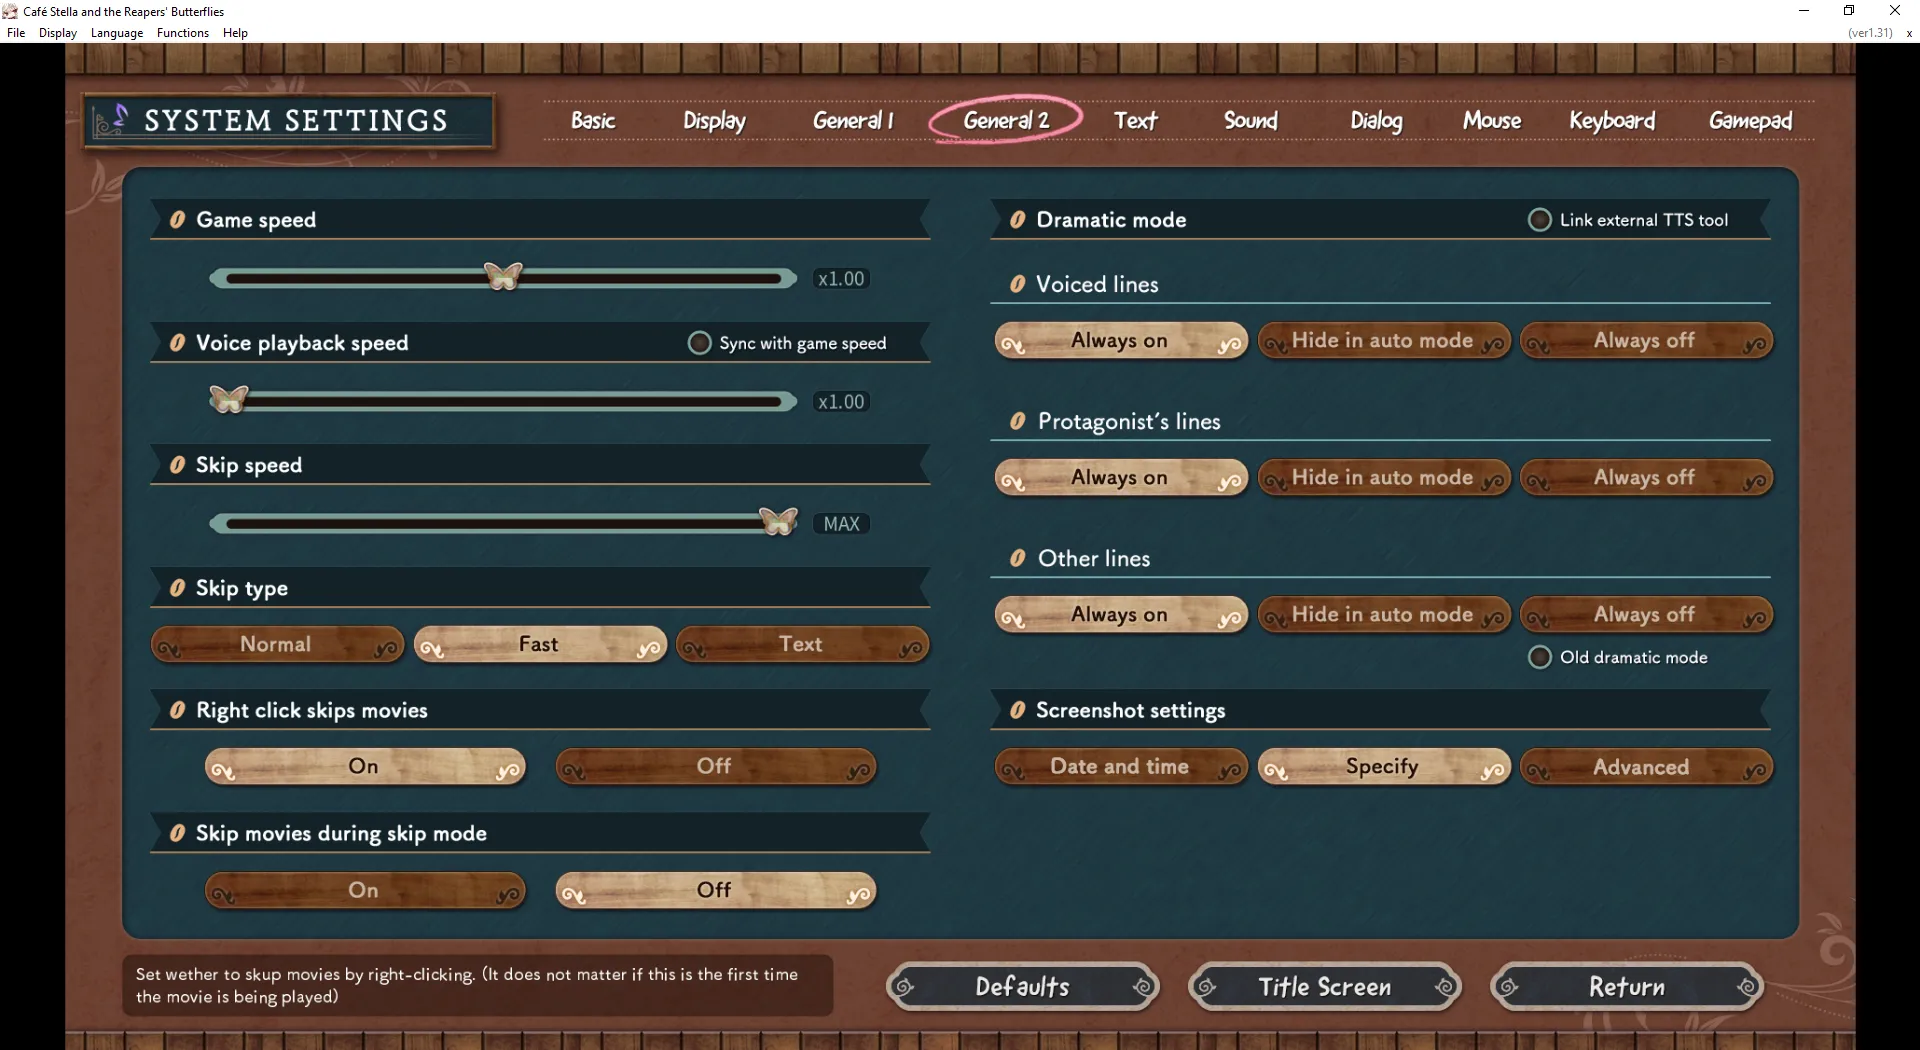This screenshot has height=1050, width=1920.
Task: Open the Basic settings tab
Action: click(x=593, y=121)
